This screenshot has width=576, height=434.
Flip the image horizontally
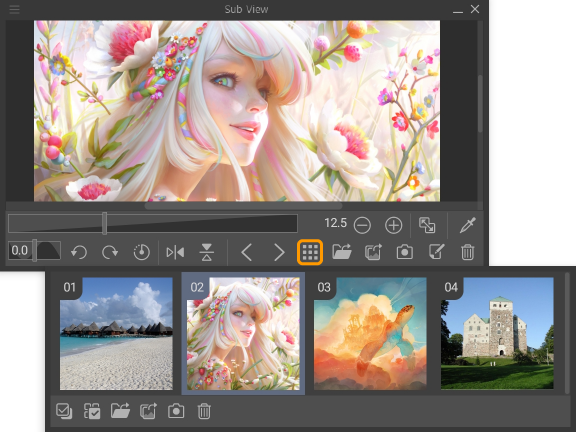[x=175, y=252]
